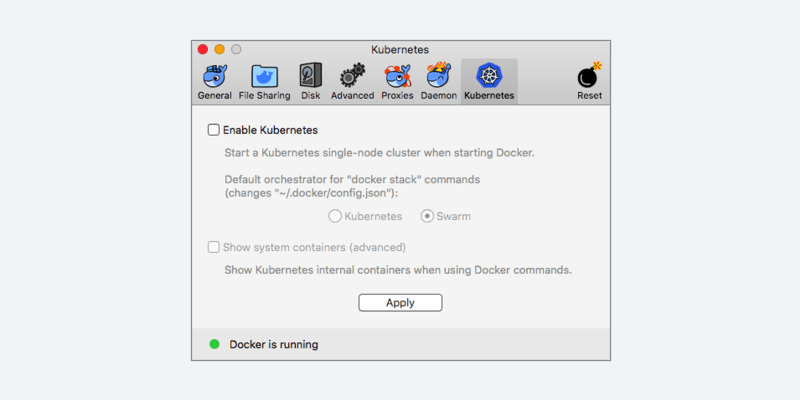Click the "Docker is running" status text

(x=273, y=345)
